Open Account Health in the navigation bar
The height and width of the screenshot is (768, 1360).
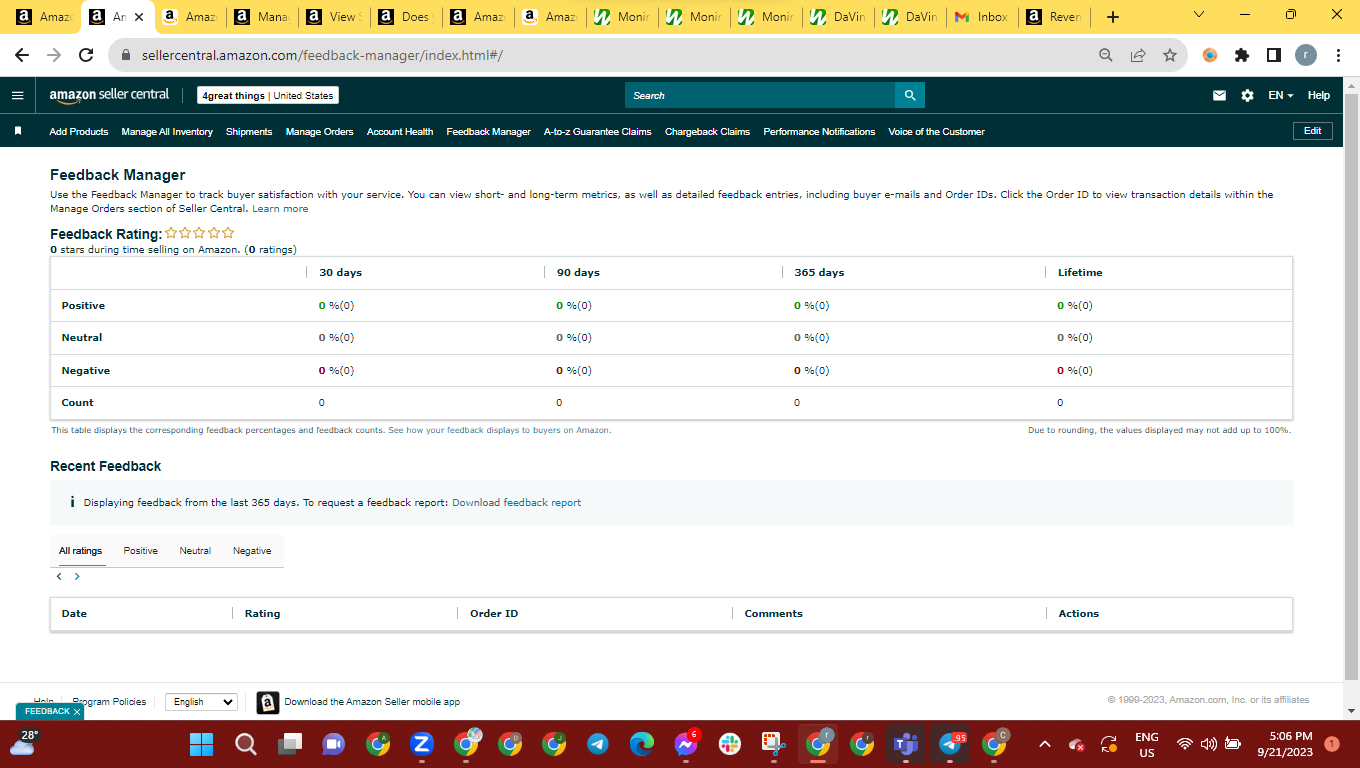(400, 131)
